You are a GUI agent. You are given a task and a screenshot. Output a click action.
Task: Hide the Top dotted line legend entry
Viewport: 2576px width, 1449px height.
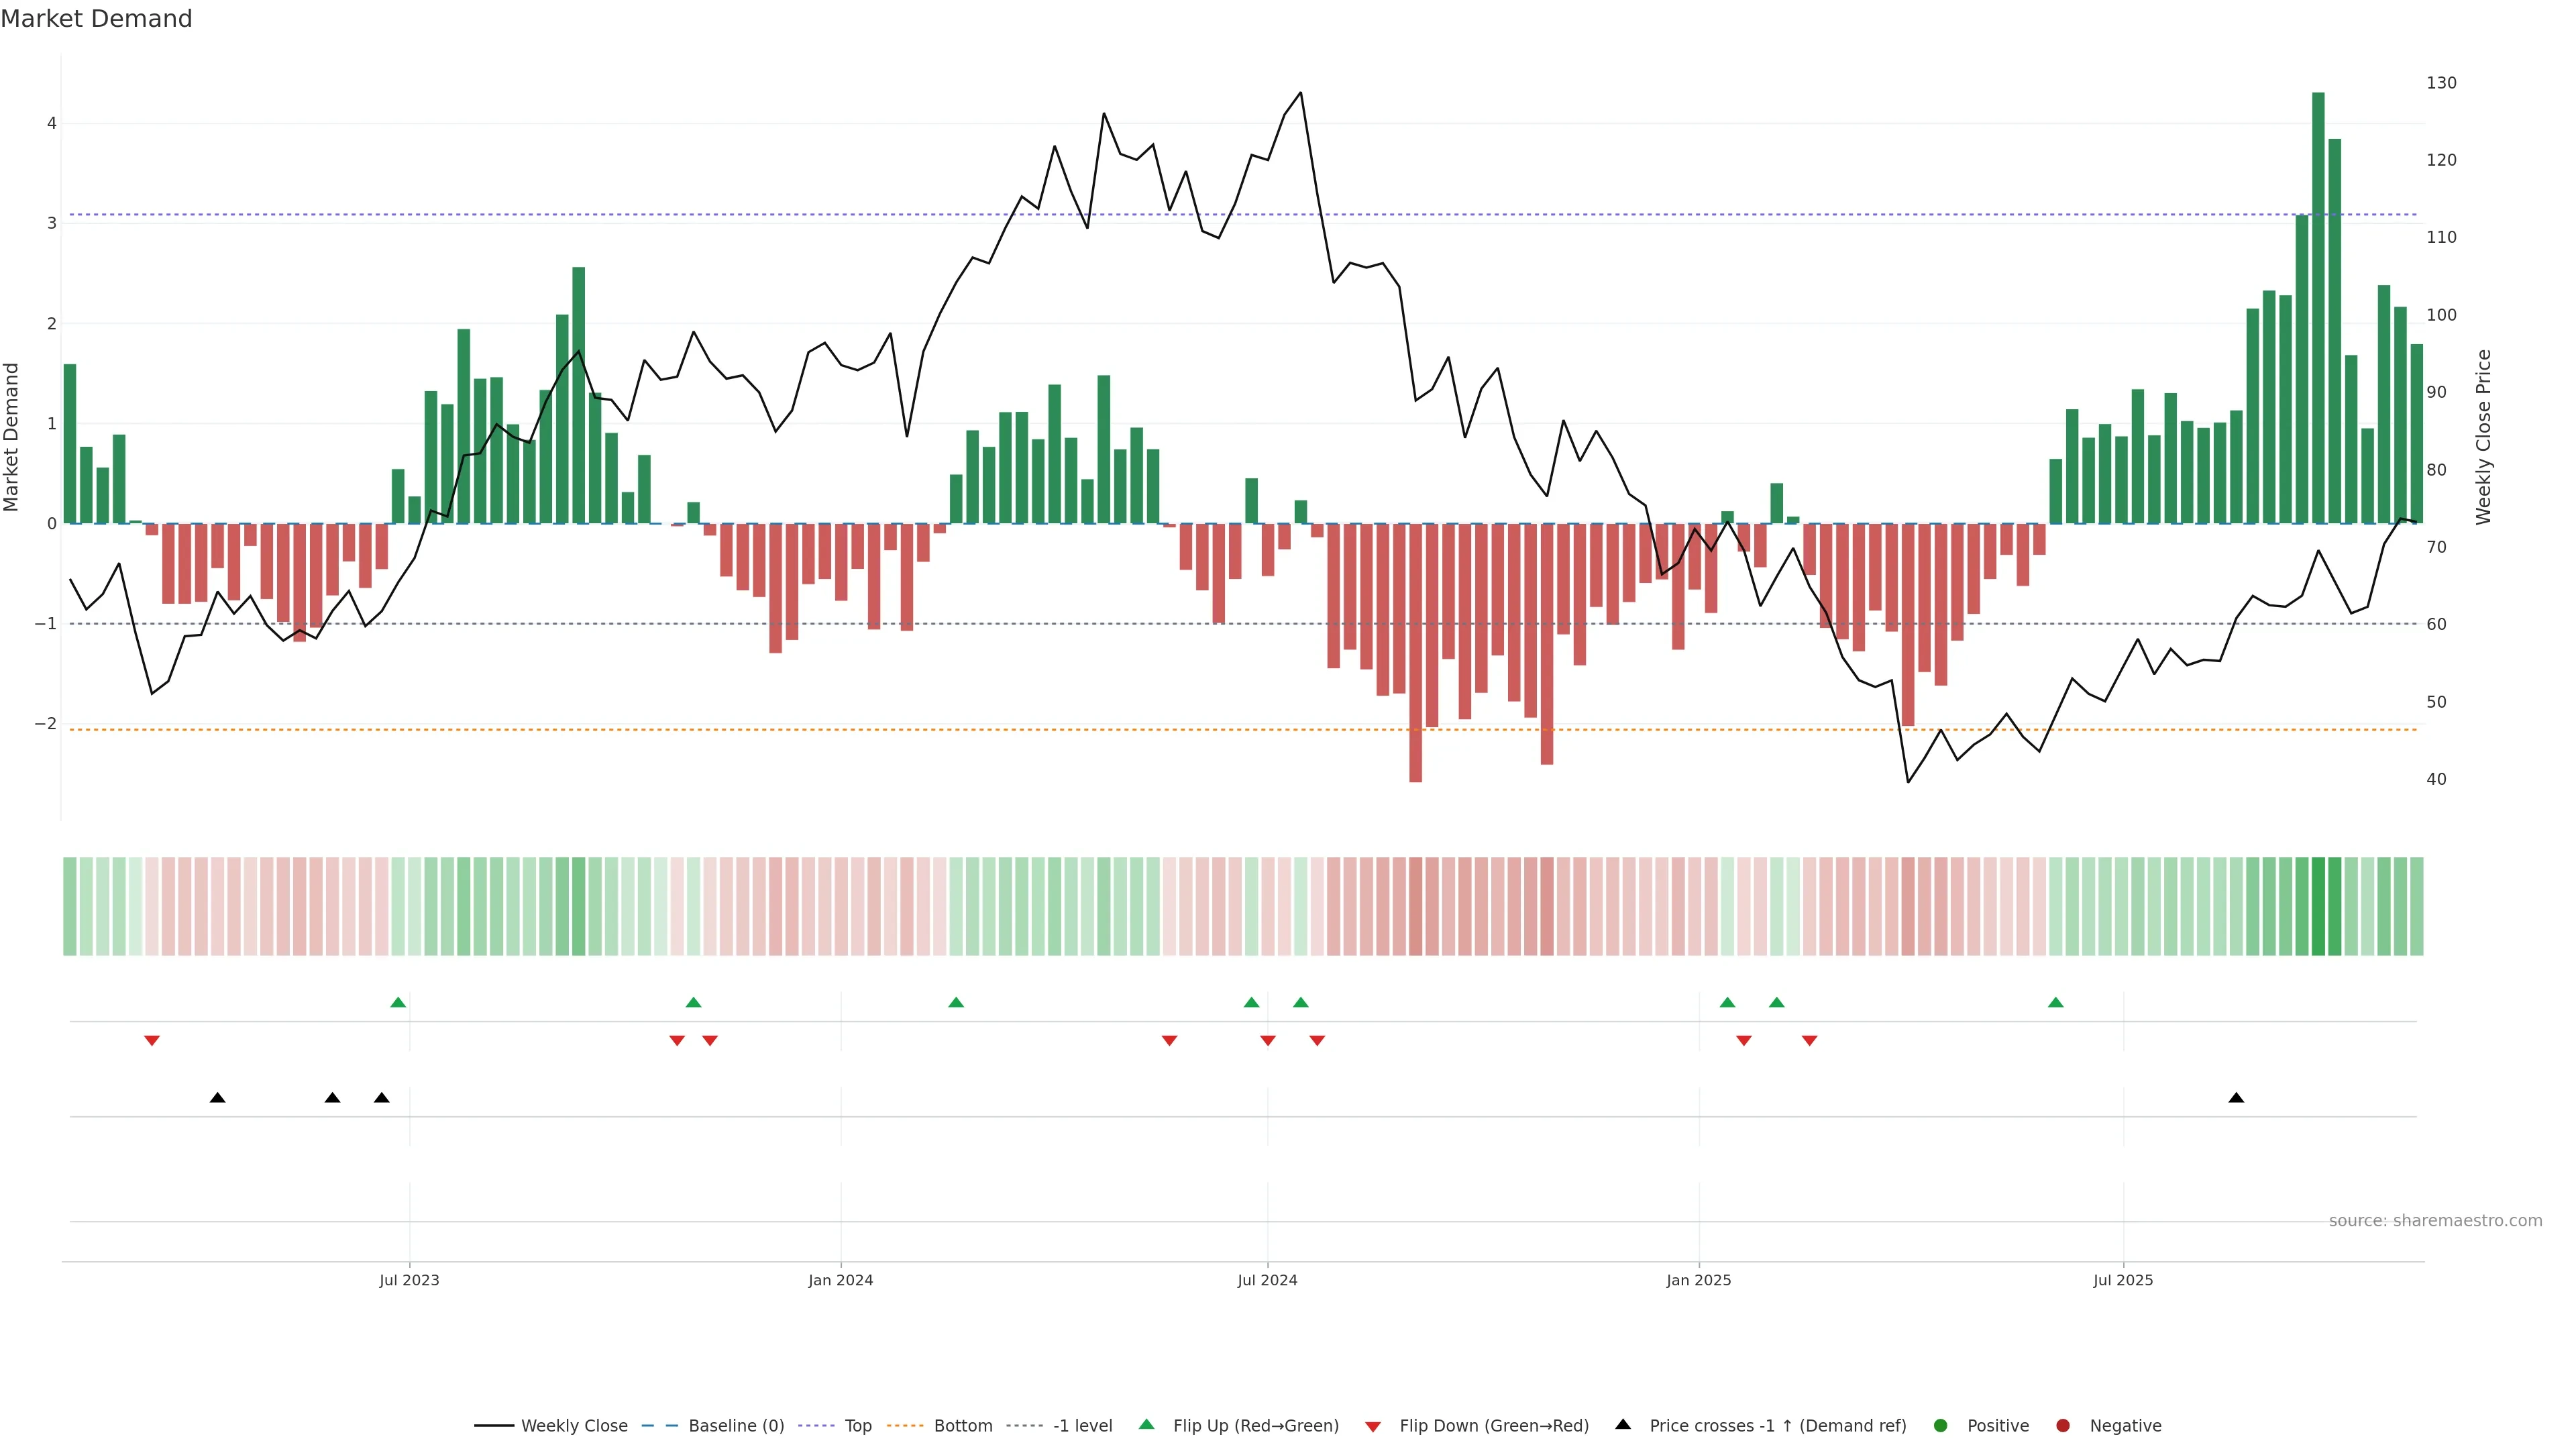click(x=857, y=1426)
